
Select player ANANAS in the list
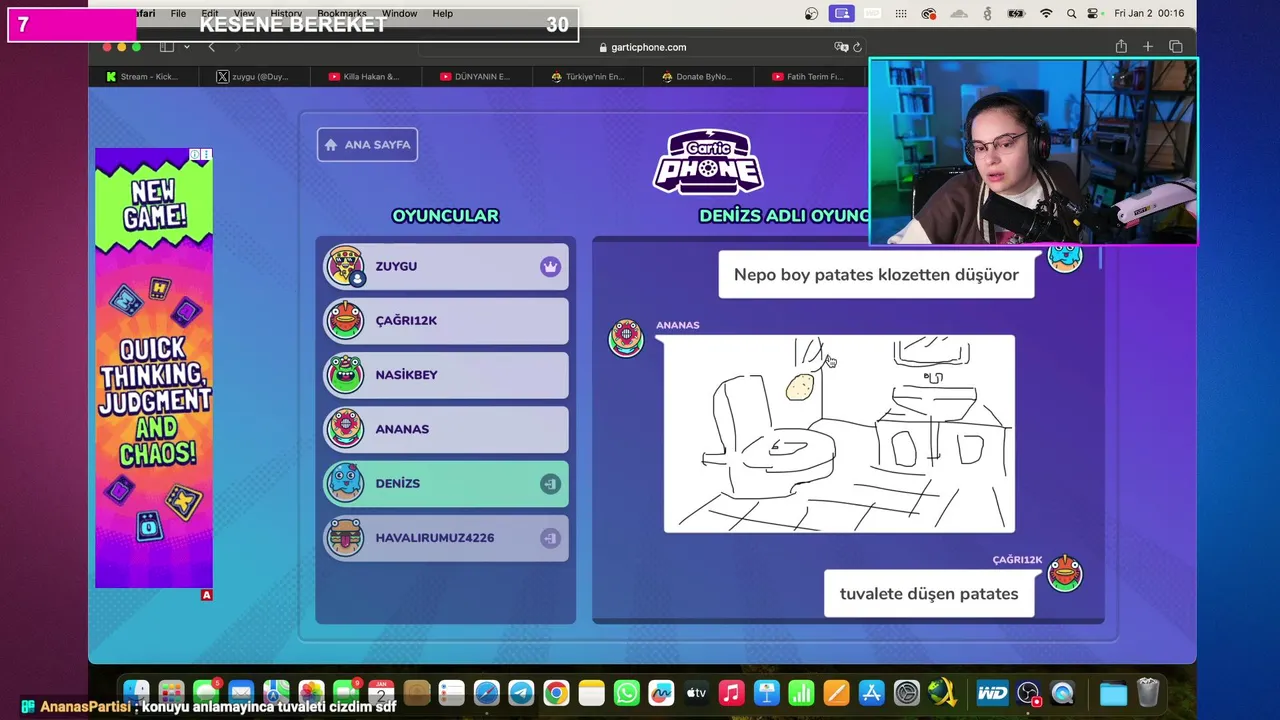pos(445,429)
